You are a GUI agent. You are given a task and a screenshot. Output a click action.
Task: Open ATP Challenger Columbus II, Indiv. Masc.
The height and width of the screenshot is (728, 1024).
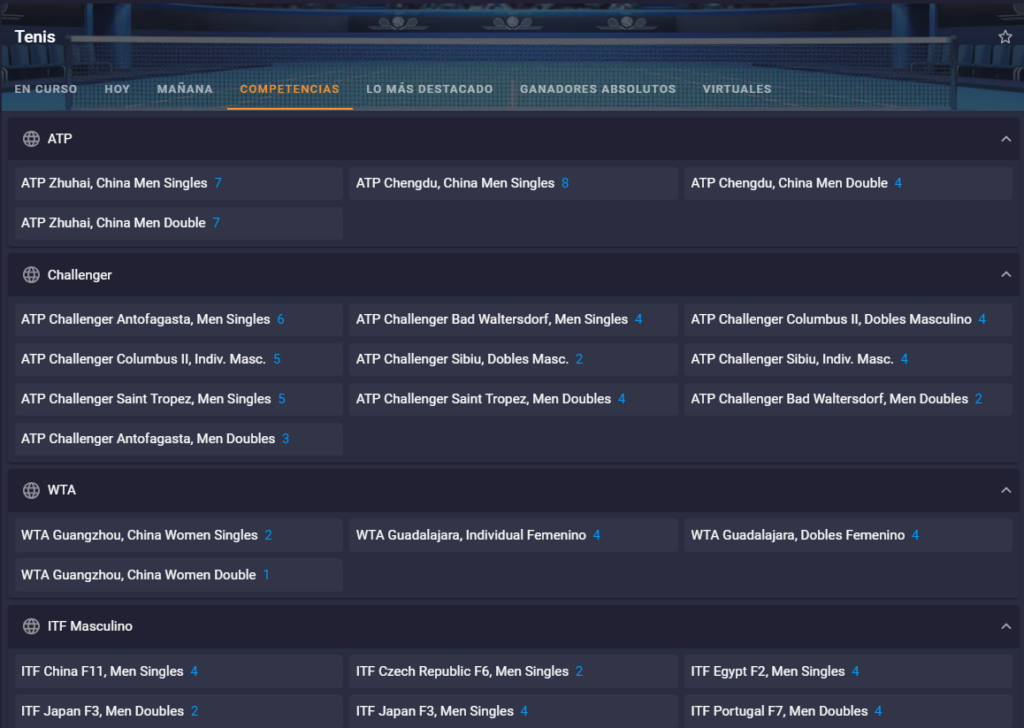point(178,359)
